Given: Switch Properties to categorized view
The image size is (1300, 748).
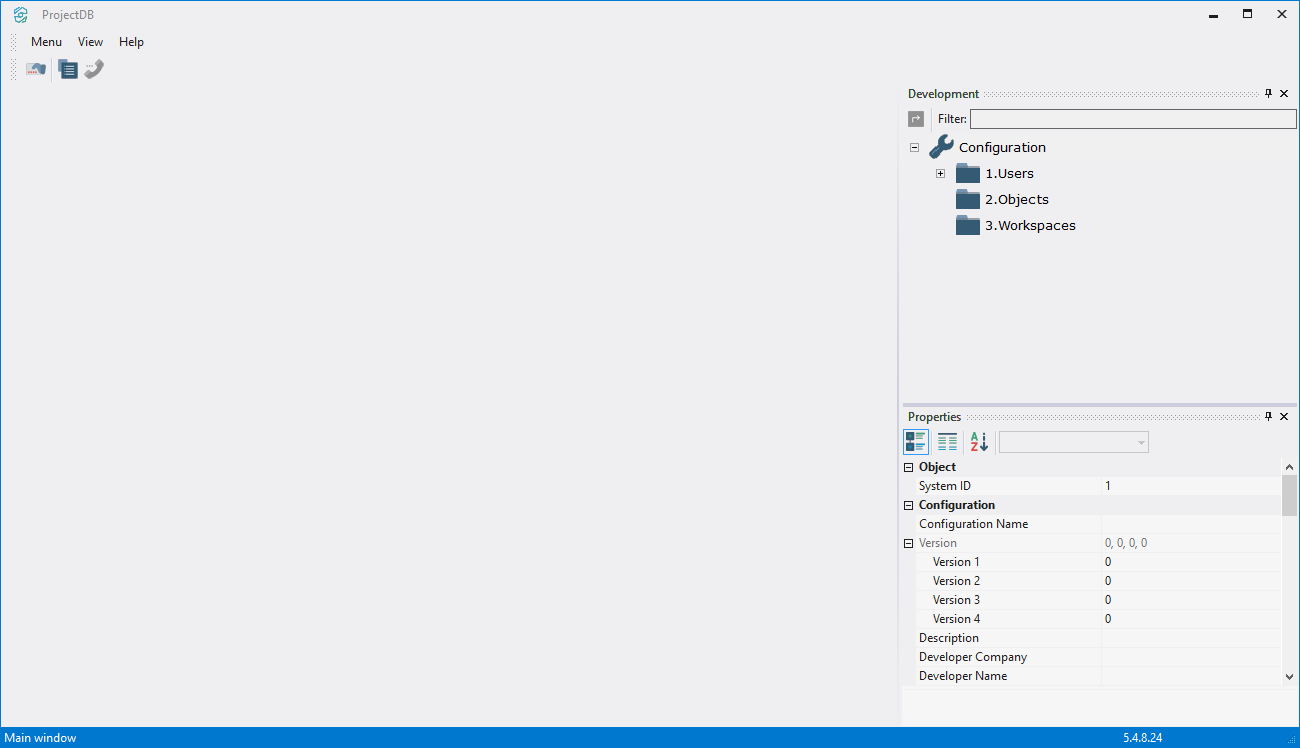Looking at the screenshot, I should point(916,442).
